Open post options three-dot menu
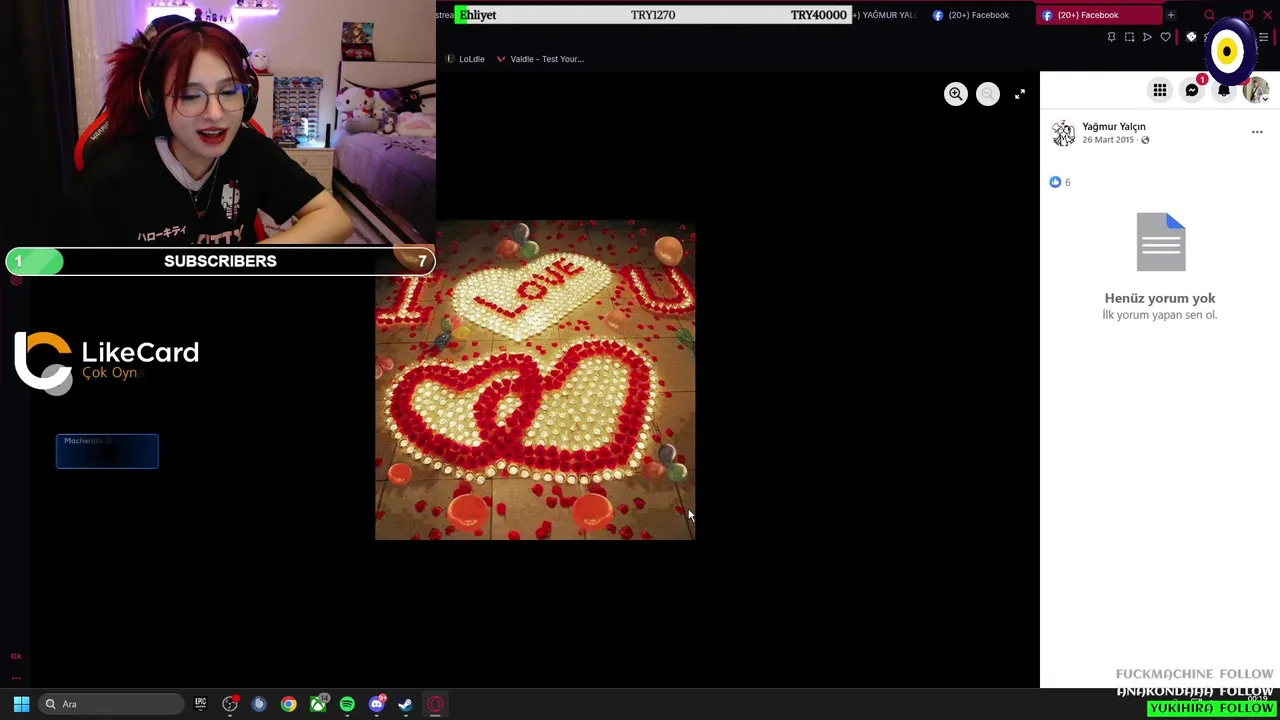 [1257, 132]
